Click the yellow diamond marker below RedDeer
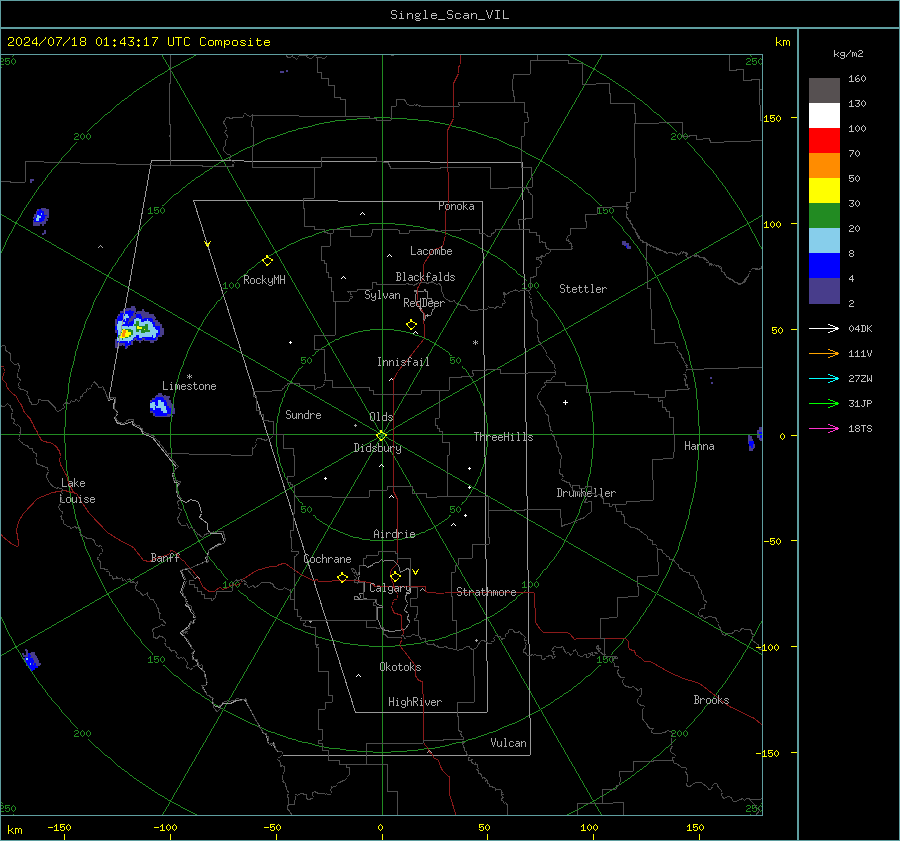900x841 pixels. 412,325
